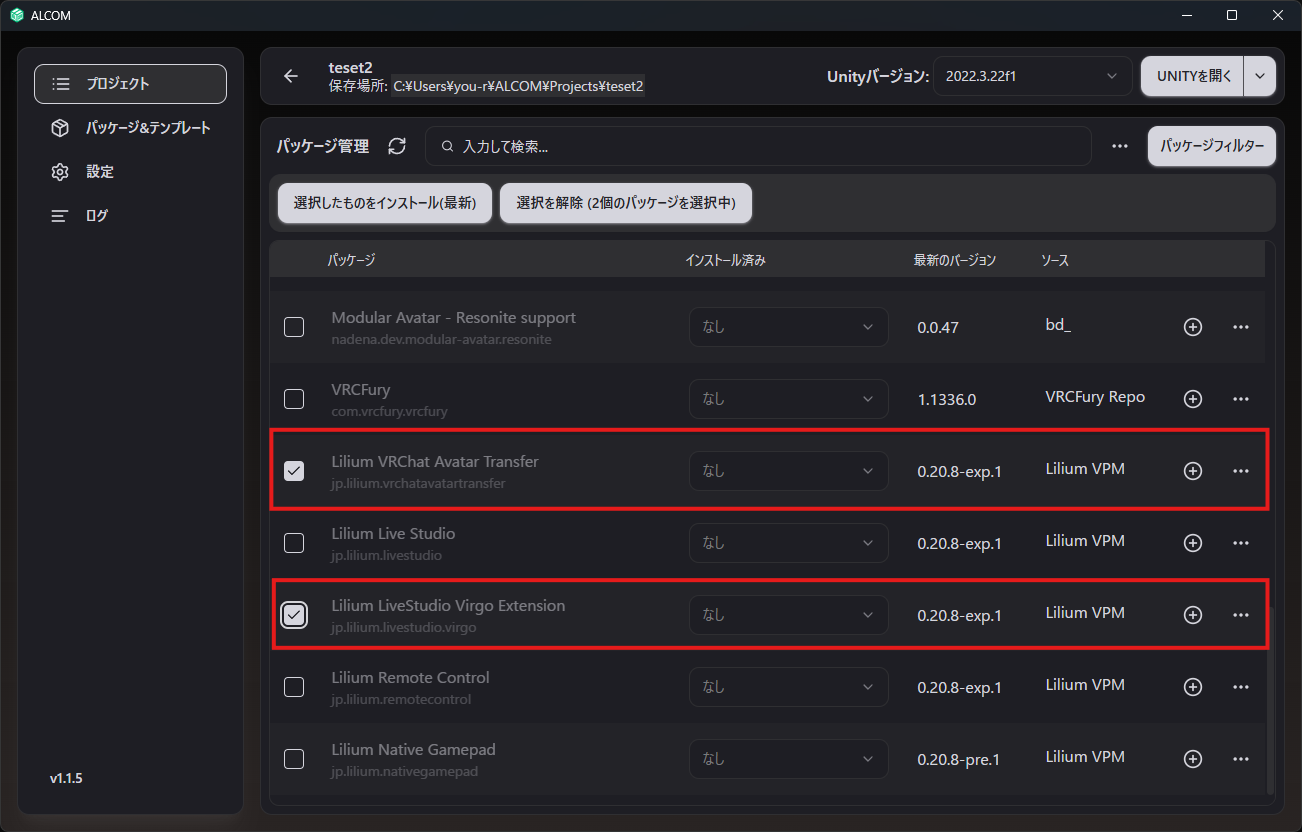Click the plus icon for Lilium Remote Control
The height and width of the screenshot is (832, 1302).
pos(1193,687)
